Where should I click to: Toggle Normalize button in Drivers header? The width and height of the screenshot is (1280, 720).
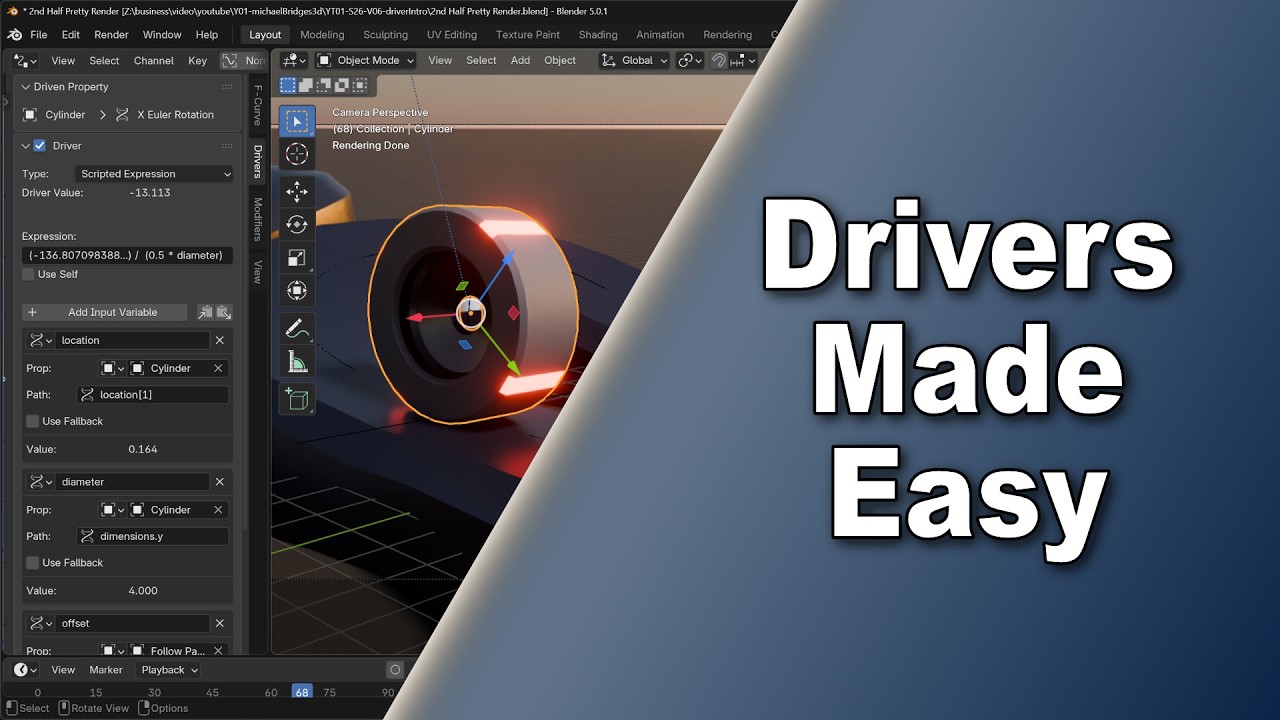click(x=242, y=61)
